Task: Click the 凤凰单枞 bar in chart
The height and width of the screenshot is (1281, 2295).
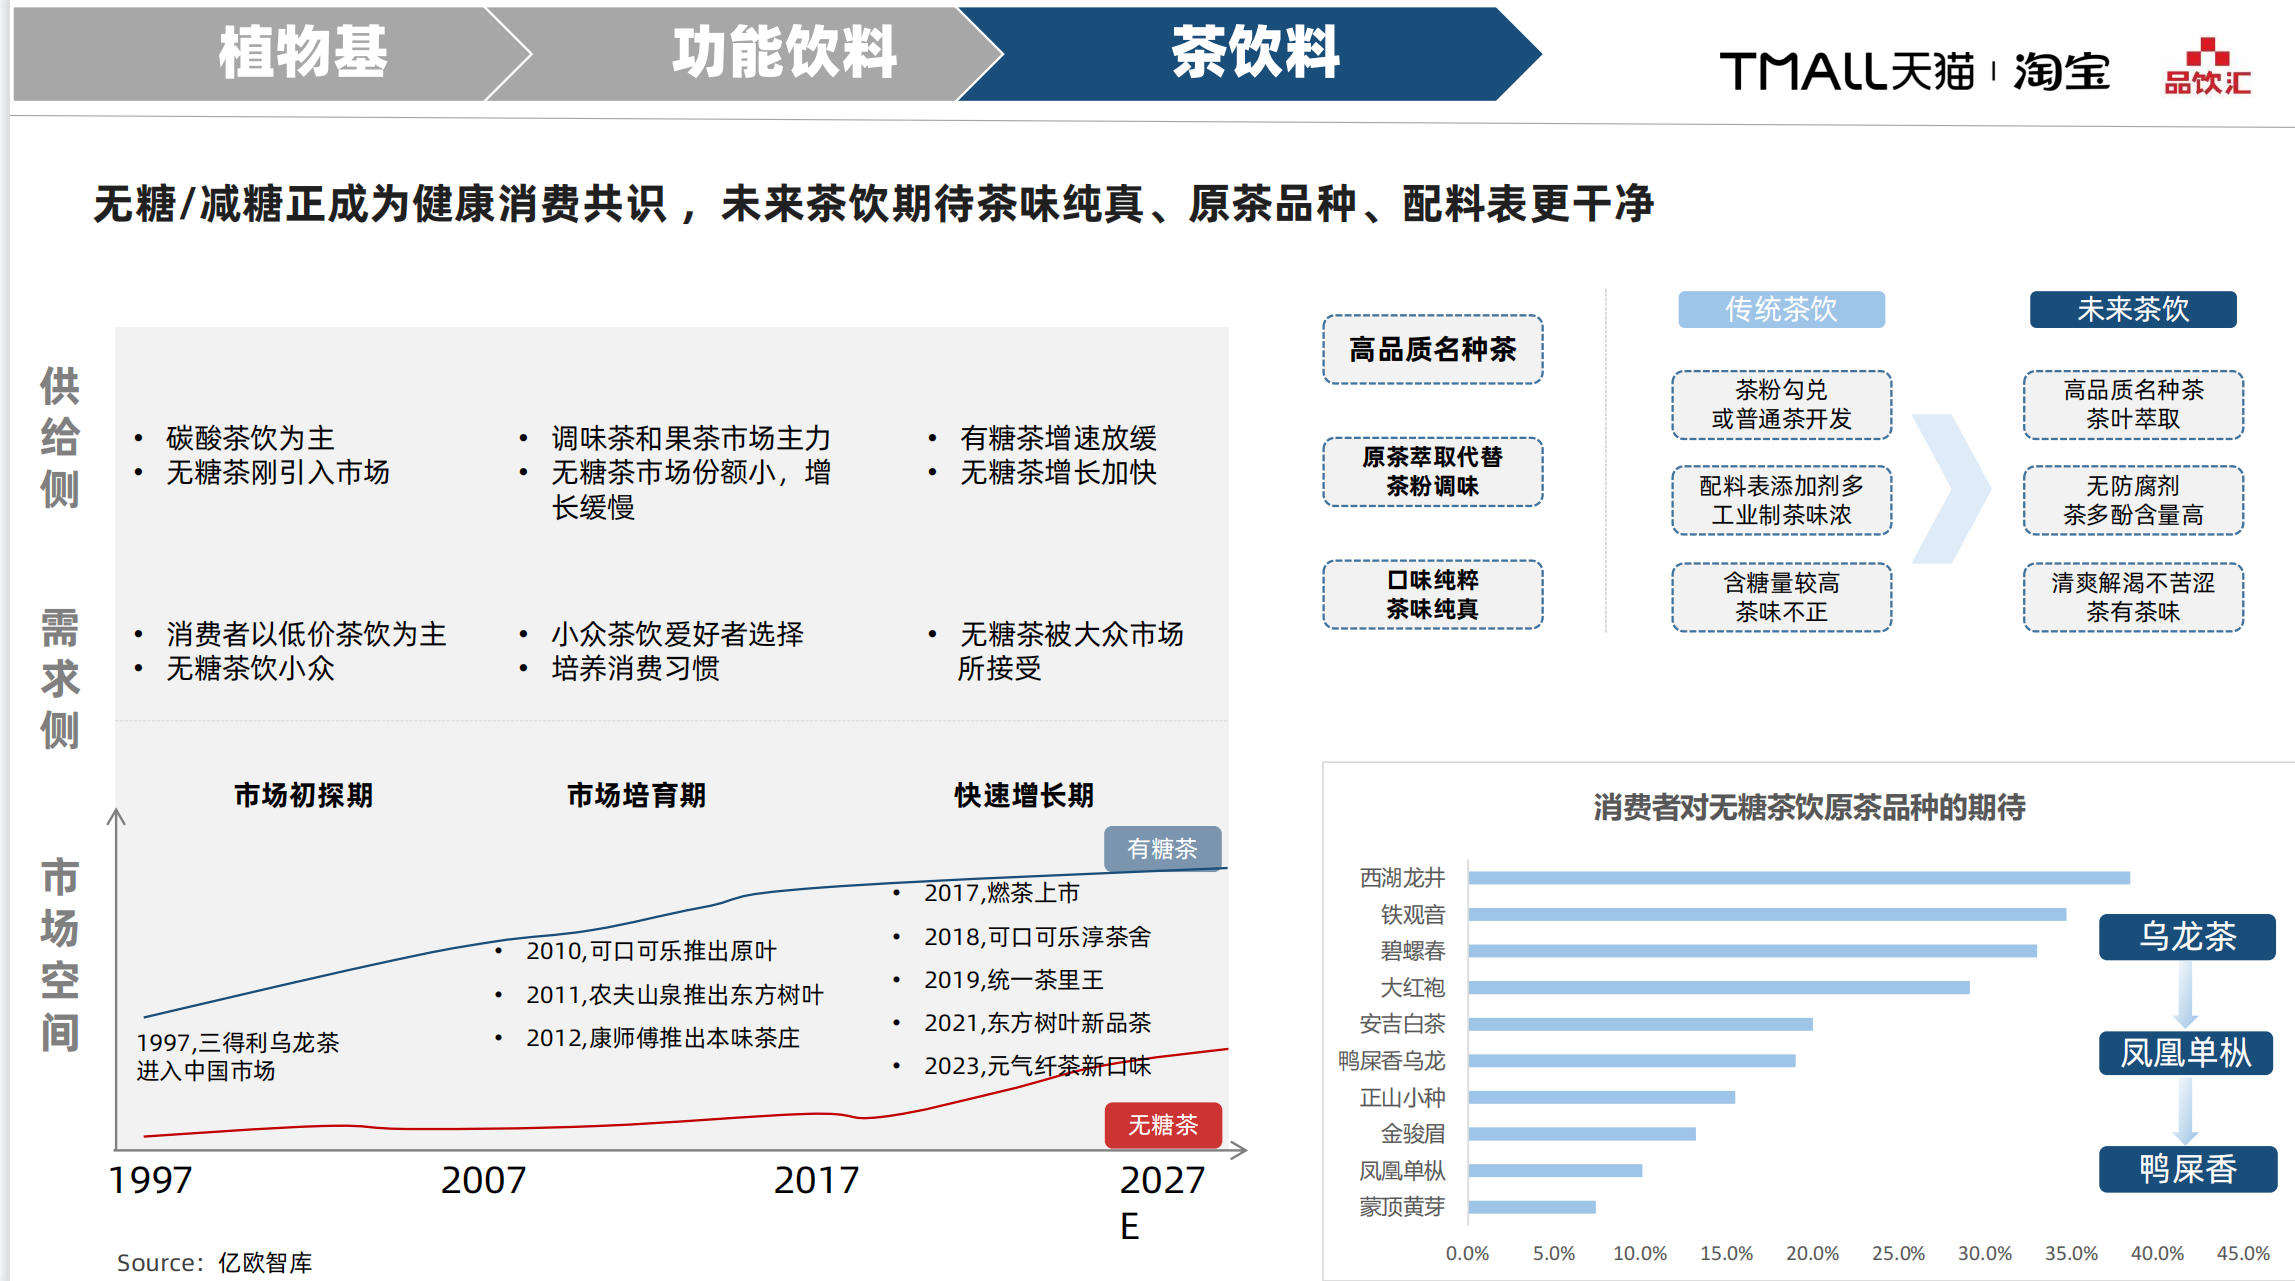Action: [1555, 1170]
